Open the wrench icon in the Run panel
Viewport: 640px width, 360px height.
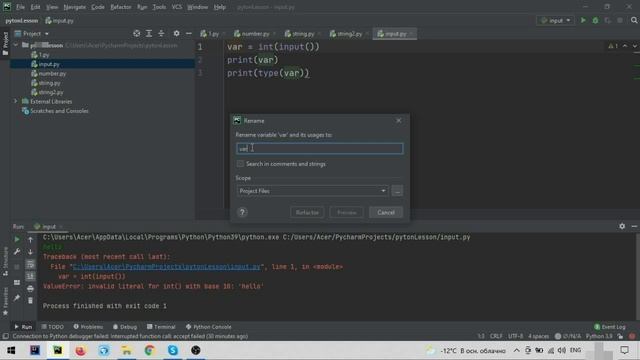[x=17, y=251]
